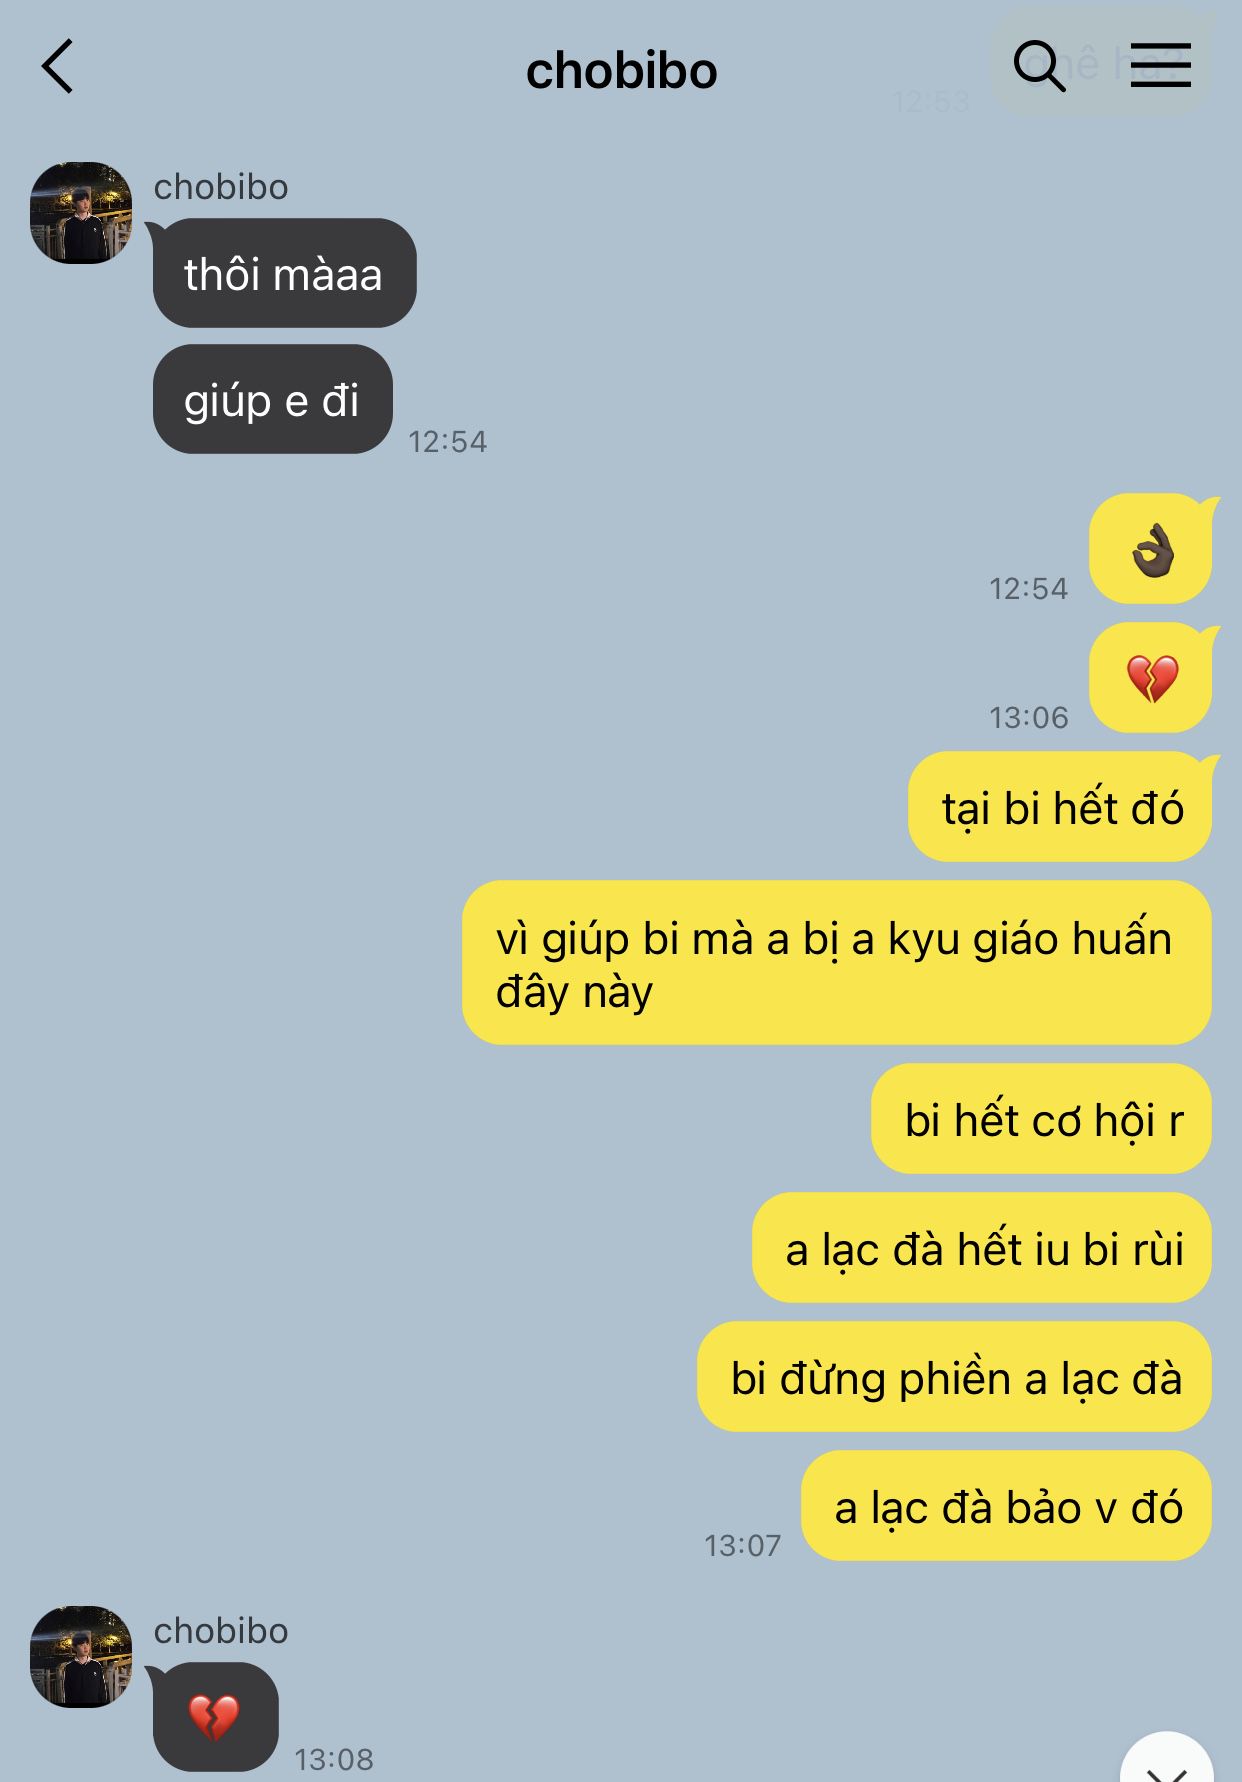Select the 'giúp e đi' message bubble

point(272,399)
